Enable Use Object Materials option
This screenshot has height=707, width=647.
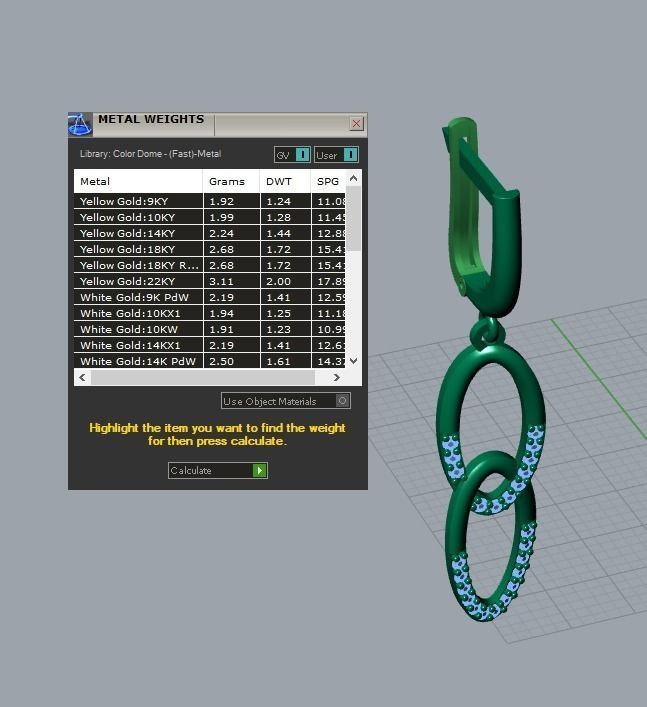pyautogui.click(x=286, y=401)
